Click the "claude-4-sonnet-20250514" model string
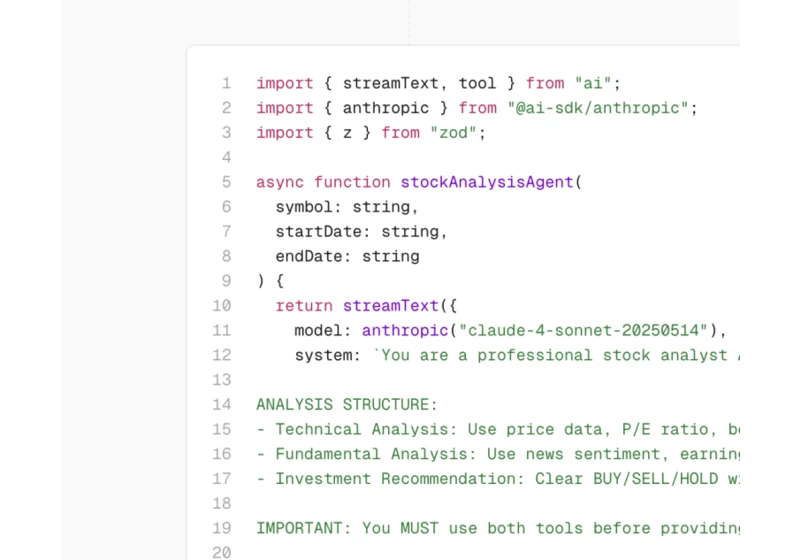This screenshot has width=800, height=560. 583,330
